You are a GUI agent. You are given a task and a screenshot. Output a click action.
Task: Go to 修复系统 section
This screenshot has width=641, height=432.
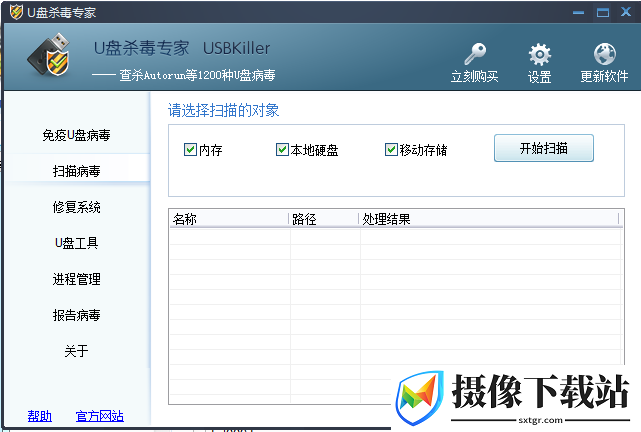[76, 207]
